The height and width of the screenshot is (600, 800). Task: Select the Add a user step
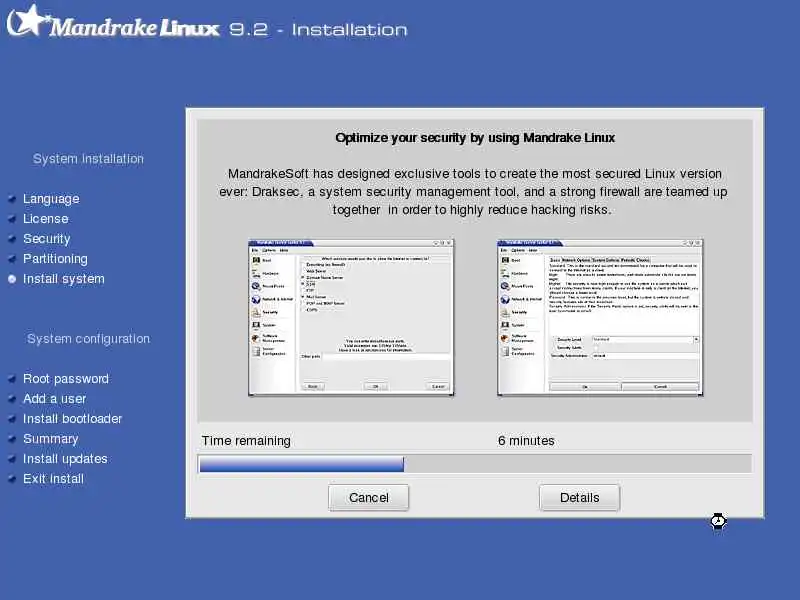coord(55,398)
